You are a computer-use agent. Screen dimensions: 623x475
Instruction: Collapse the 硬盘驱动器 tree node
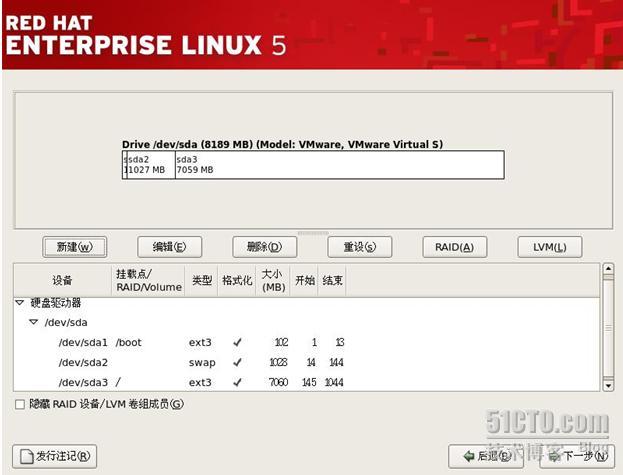tap(19, 303)
